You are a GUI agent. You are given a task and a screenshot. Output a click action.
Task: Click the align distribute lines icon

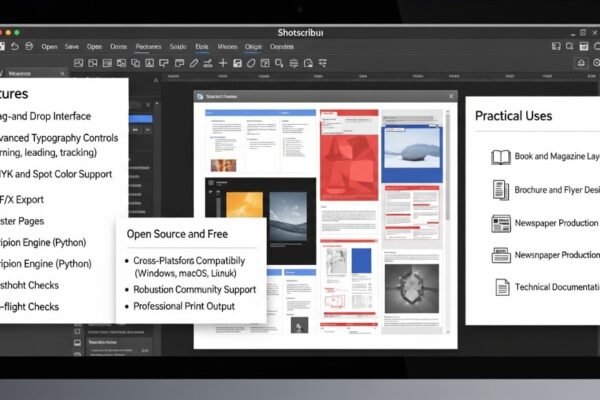point(294,63)
